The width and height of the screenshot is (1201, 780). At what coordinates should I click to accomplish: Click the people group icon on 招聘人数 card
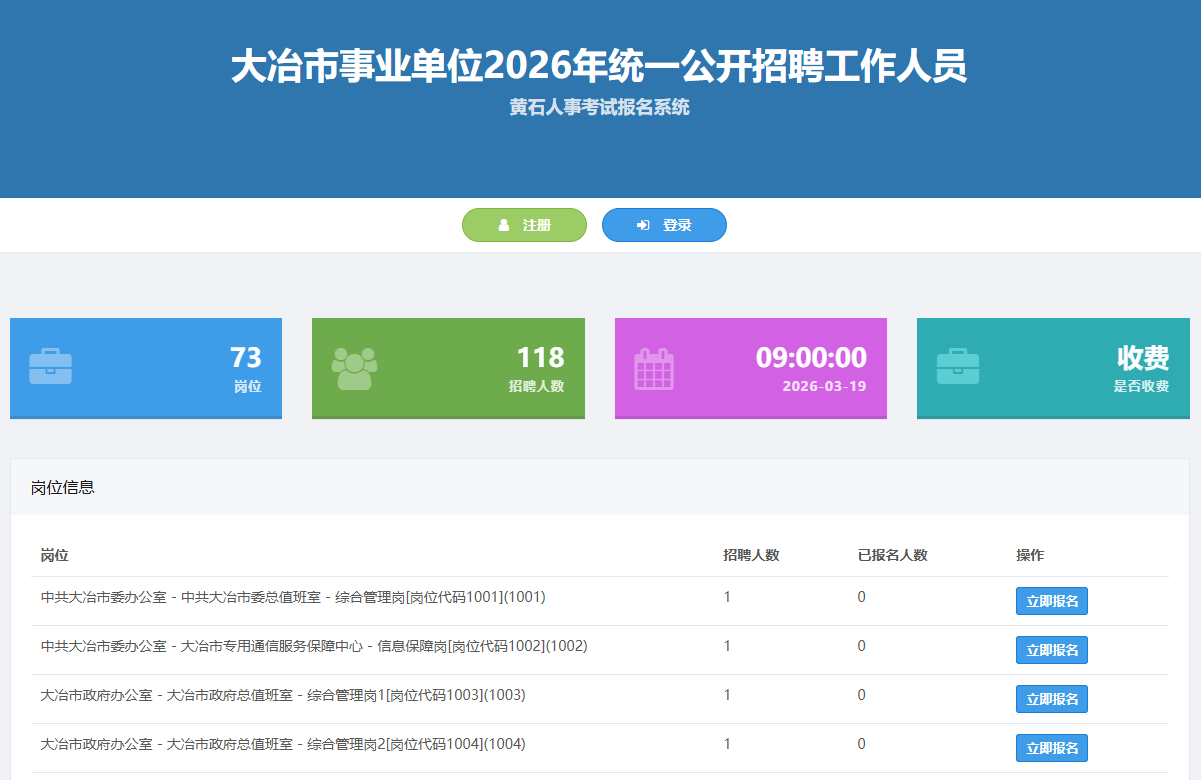(x=354, y=368)
